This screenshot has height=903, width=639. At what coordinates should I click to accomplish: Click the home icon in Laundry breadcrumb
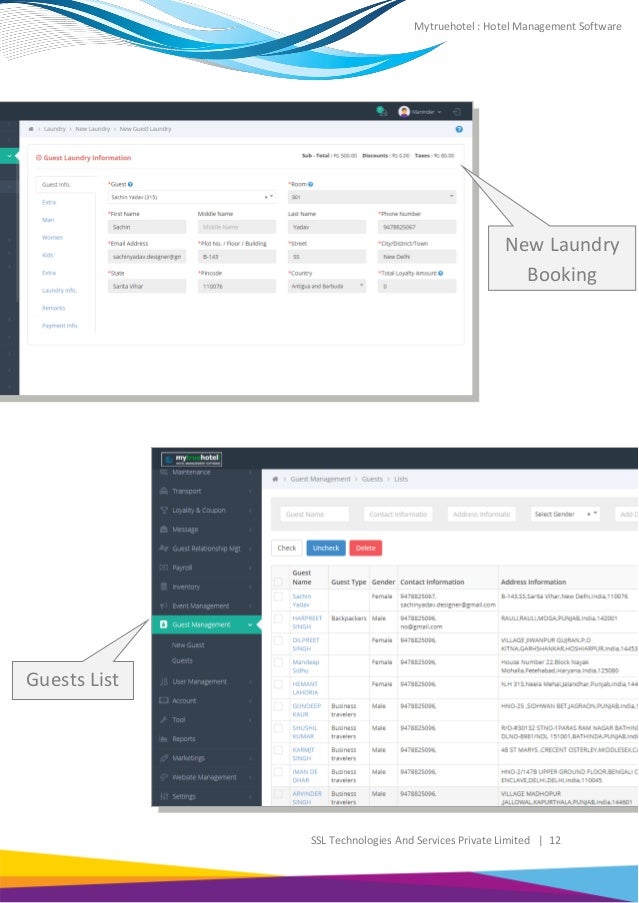pos(31,129)
